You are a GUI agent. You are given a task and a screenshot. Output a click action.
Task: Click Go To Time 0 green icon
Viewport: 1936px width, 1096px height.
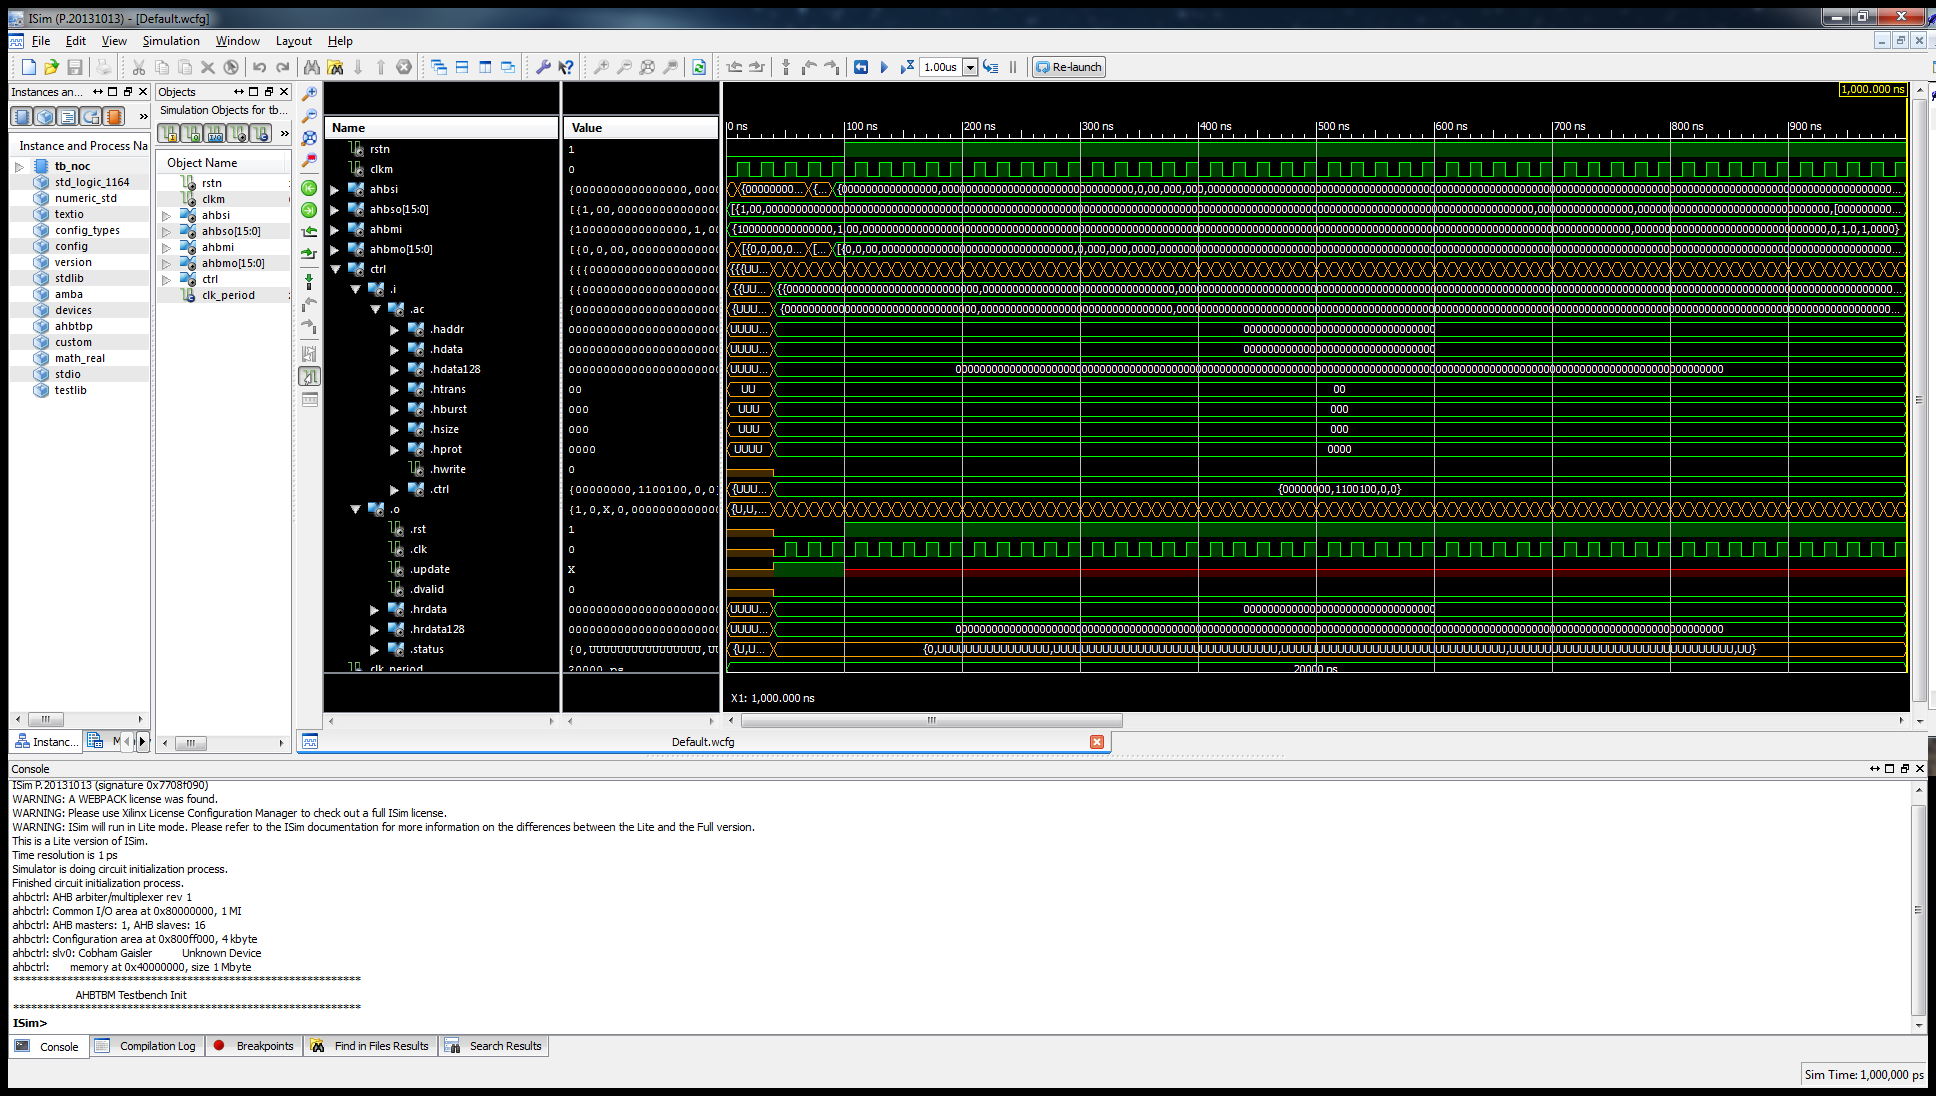310,188
